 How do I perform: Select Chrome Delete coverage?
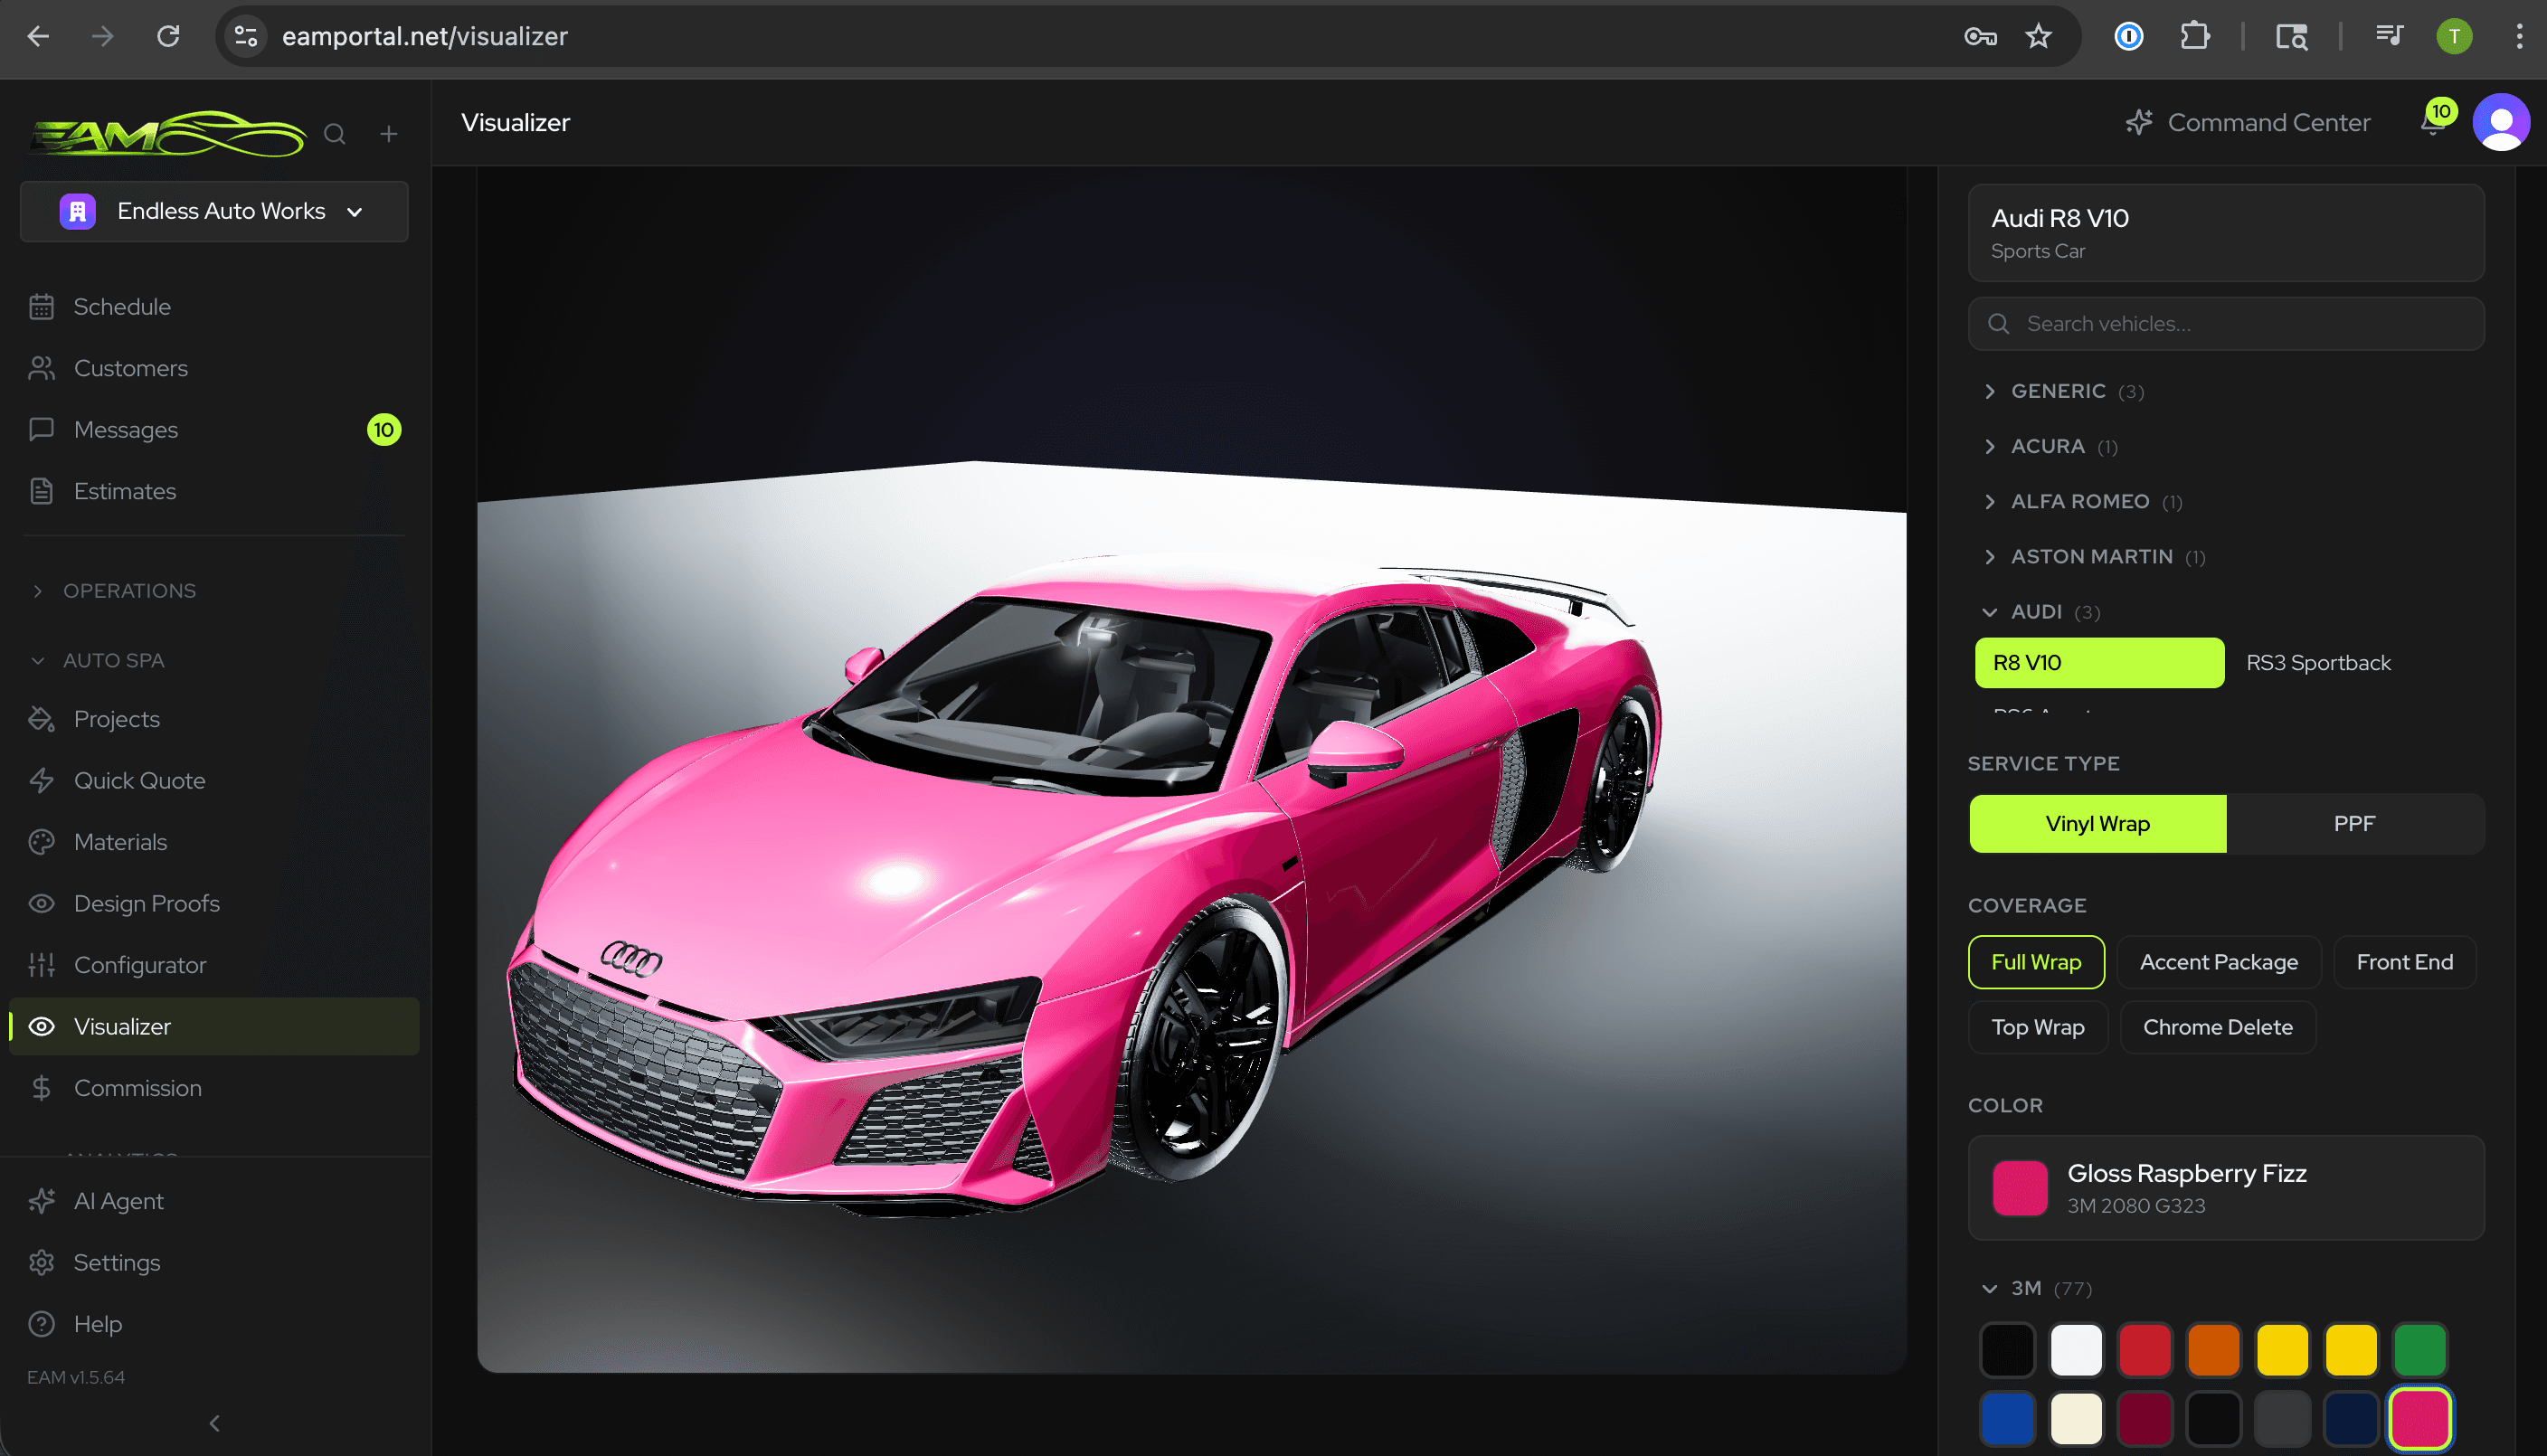[2217, 1027]
